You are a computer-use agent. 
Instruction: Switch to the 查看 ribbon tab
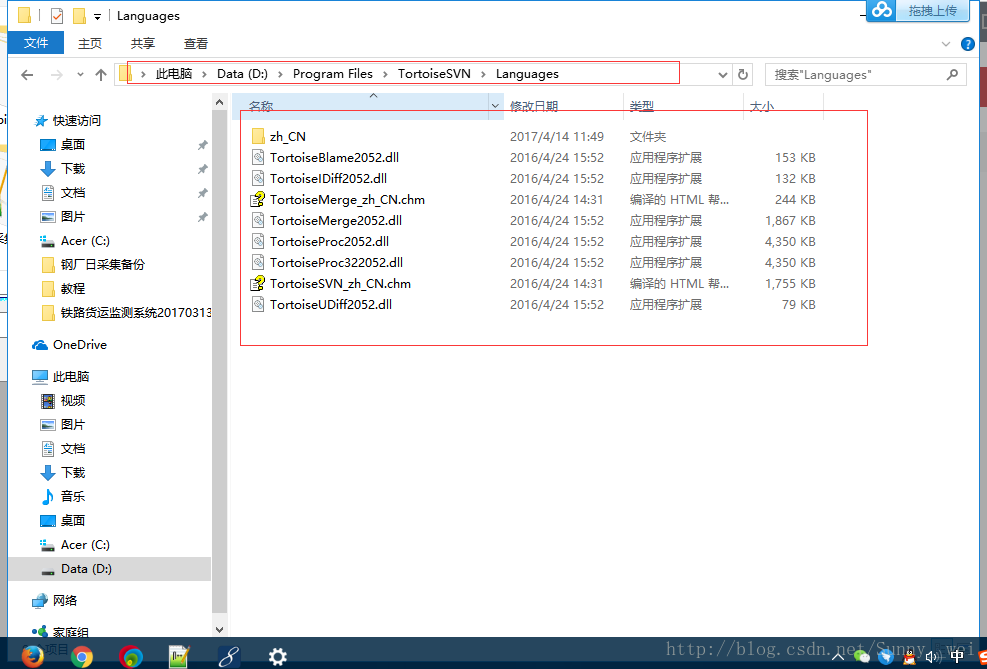pyautogui.click(x=196, y=43)
